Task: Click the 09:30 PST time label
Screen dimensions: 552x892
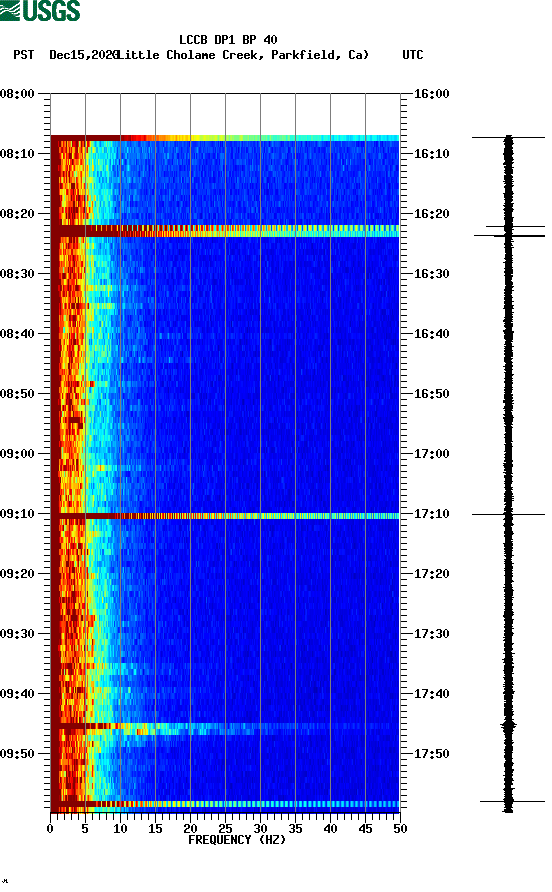Action: [x=18, y=634]
